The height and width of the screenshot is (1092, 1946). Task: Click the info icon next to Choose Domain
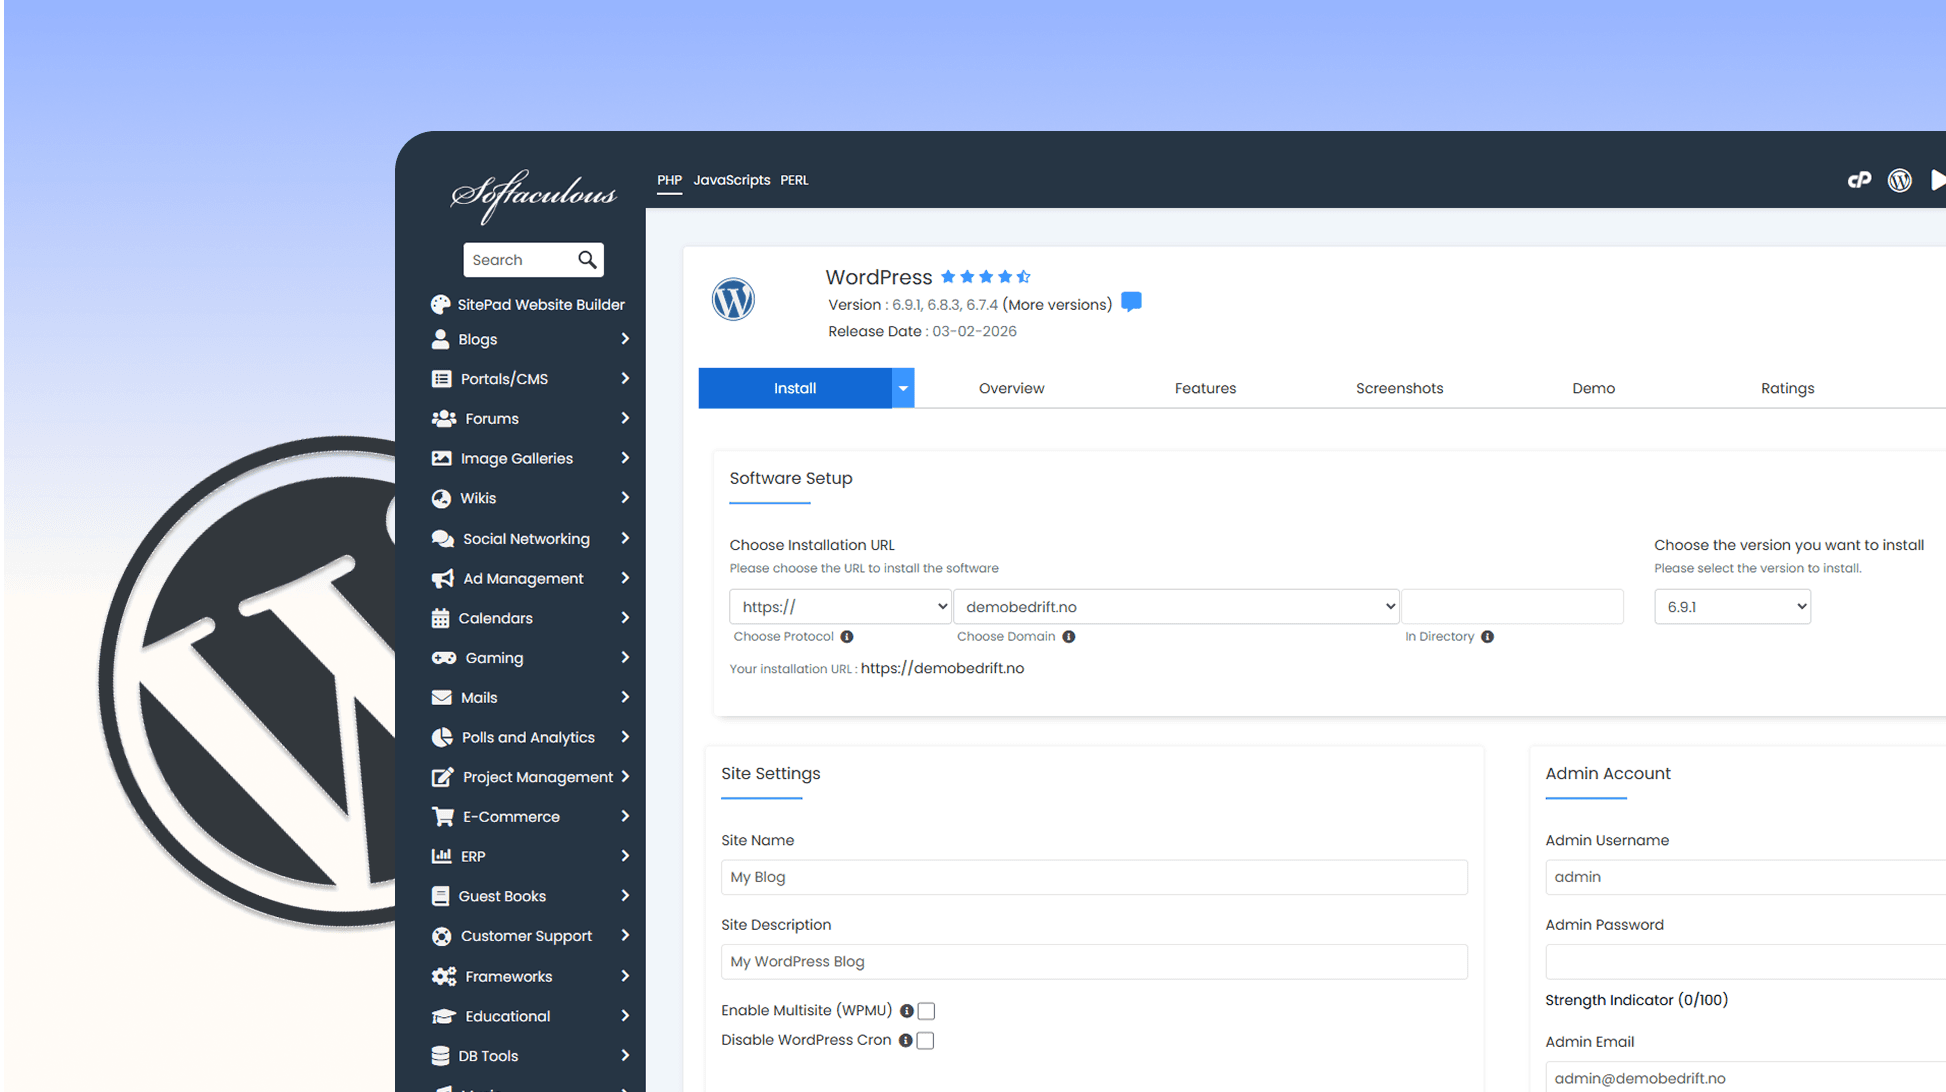[1069, 636]
